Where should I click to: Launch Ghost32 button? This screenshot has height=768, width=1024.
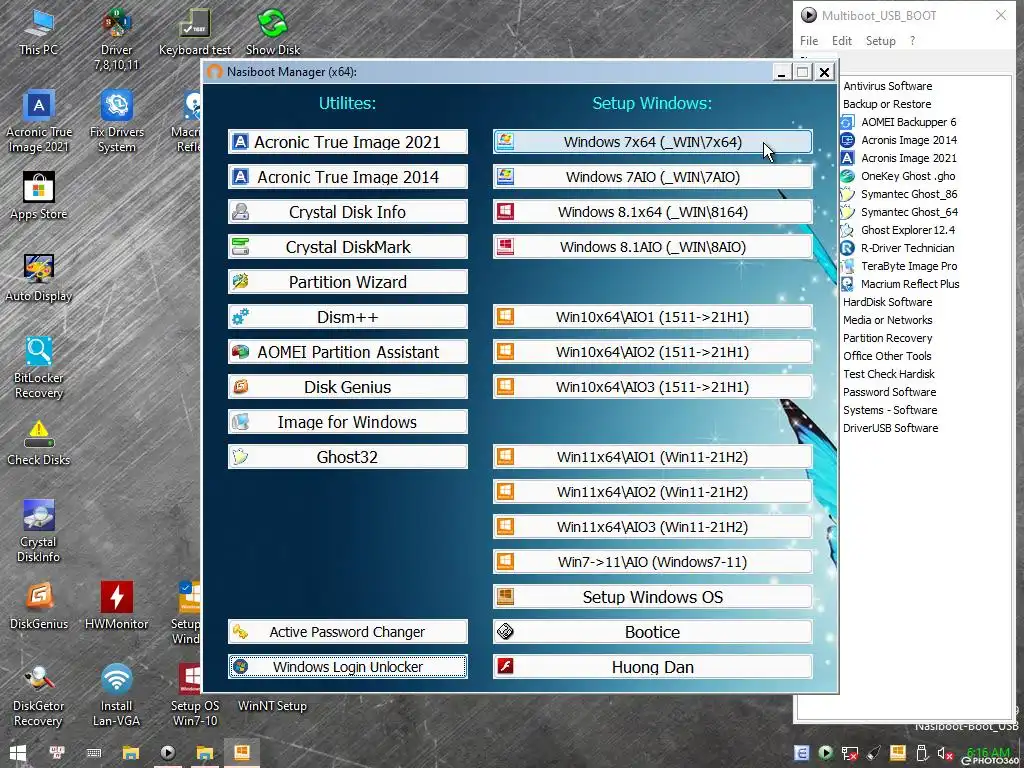tap(347, 456)
